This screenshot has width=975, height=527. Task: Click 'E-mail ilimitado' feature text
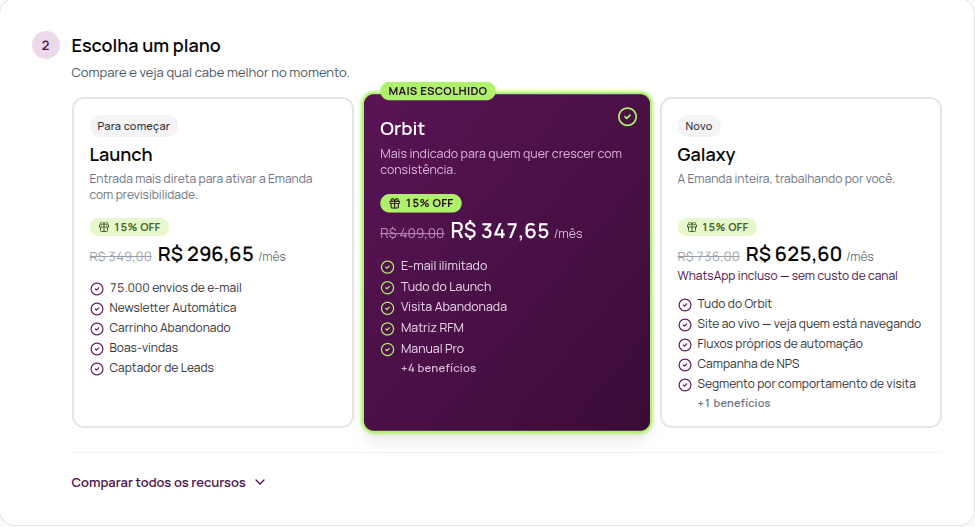[x=444, y=266]
